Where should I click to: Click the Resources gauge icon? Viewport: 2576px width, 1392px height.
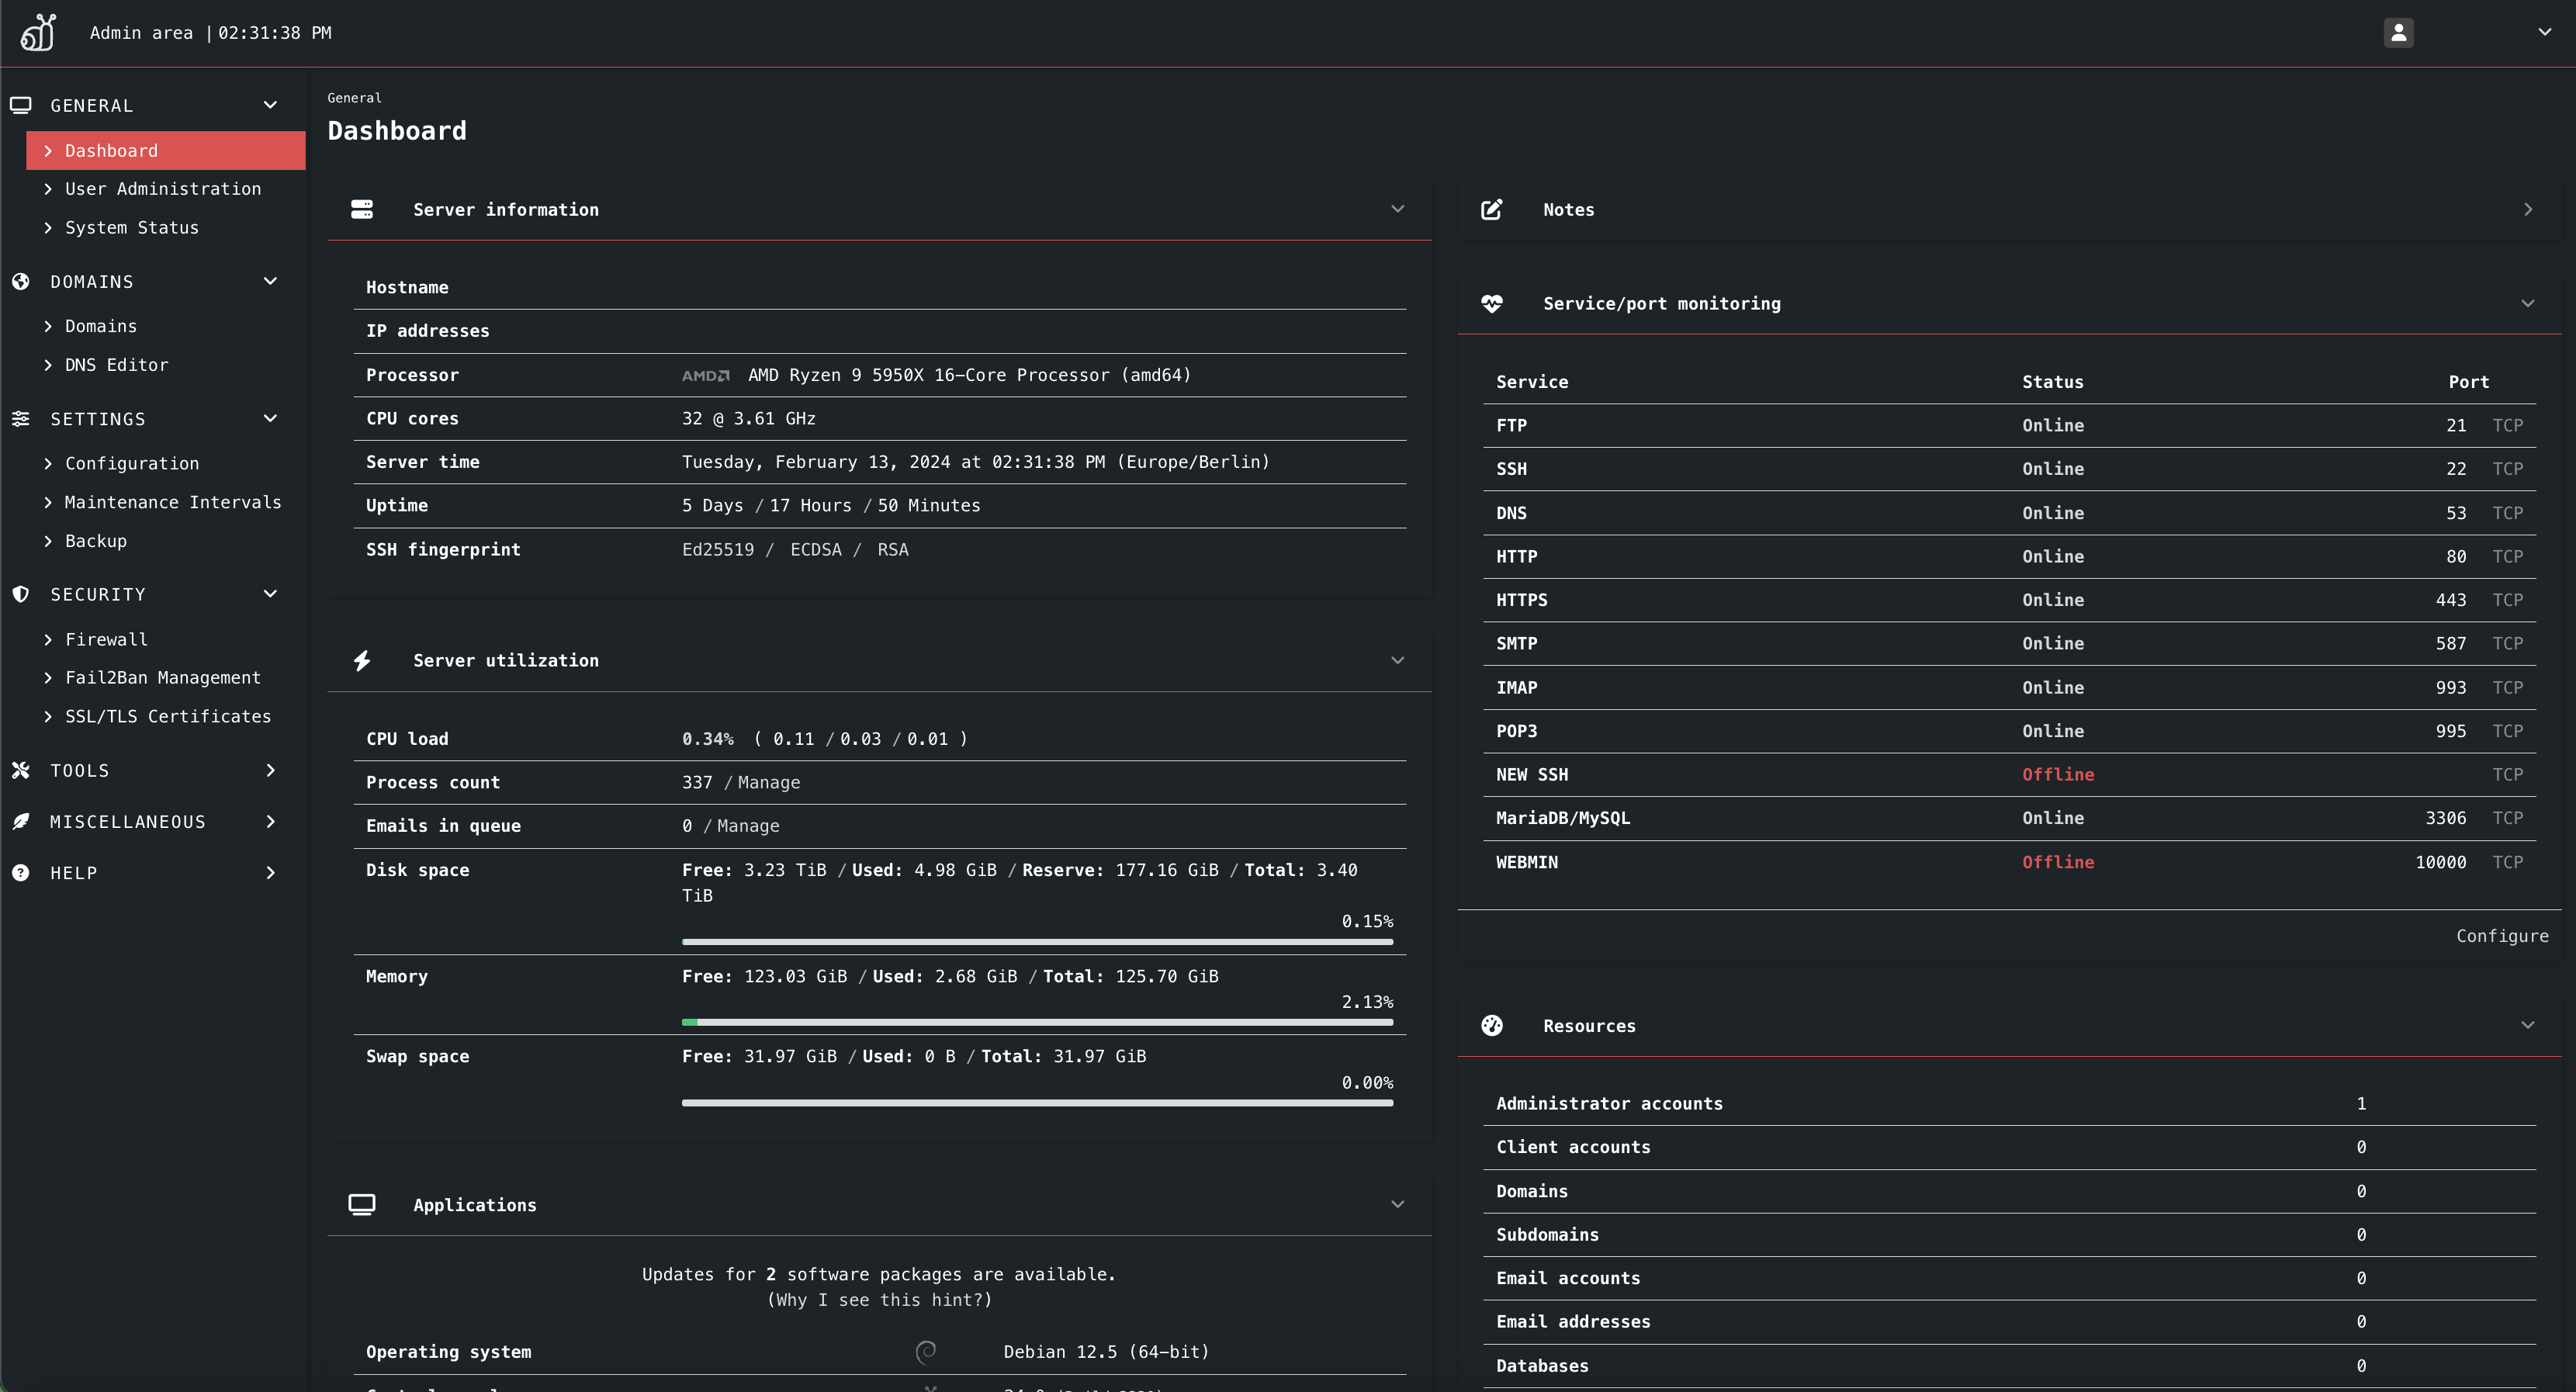[1491, 1025]
